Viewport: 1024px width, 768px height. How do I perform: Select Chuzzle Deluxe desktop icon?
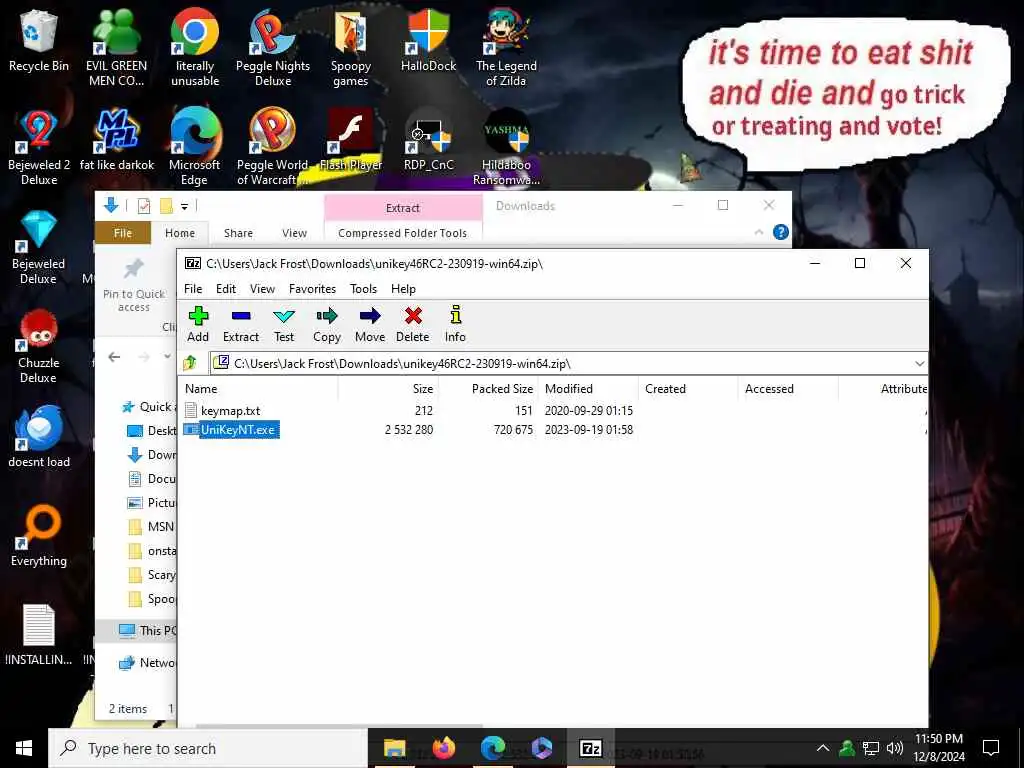(39, 346)
